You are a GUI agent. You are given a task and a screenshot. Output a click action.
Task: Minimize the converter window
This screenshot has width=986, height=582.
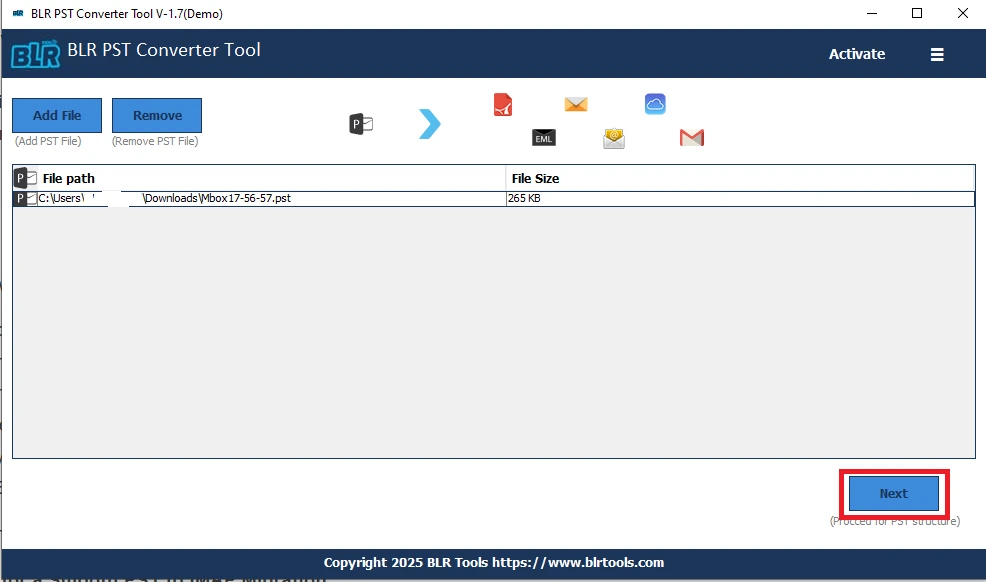pos(872,13)
